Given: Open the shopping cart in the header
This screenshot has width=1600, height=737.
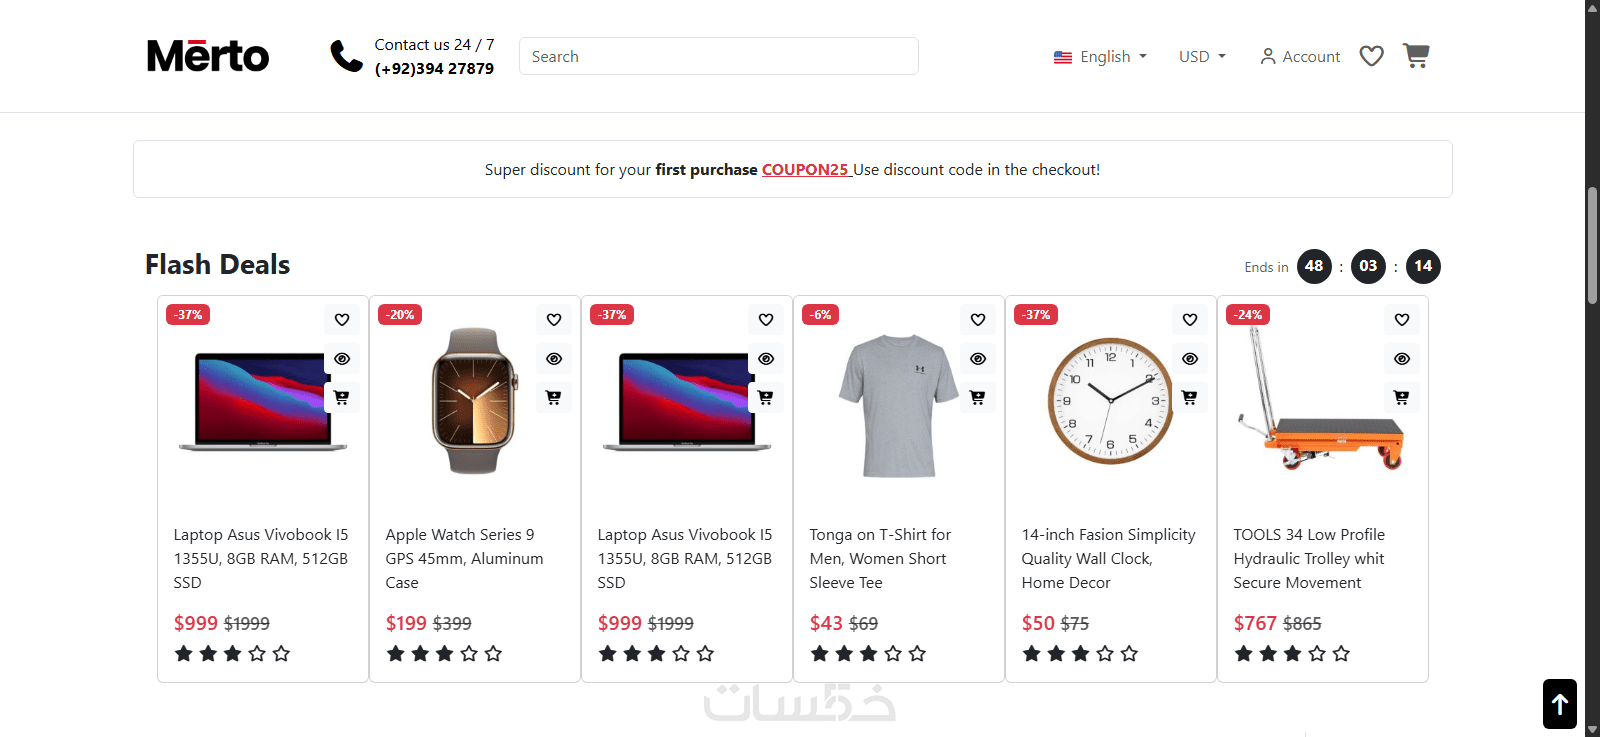Looking at the screenshot, I should point(1416,56).
